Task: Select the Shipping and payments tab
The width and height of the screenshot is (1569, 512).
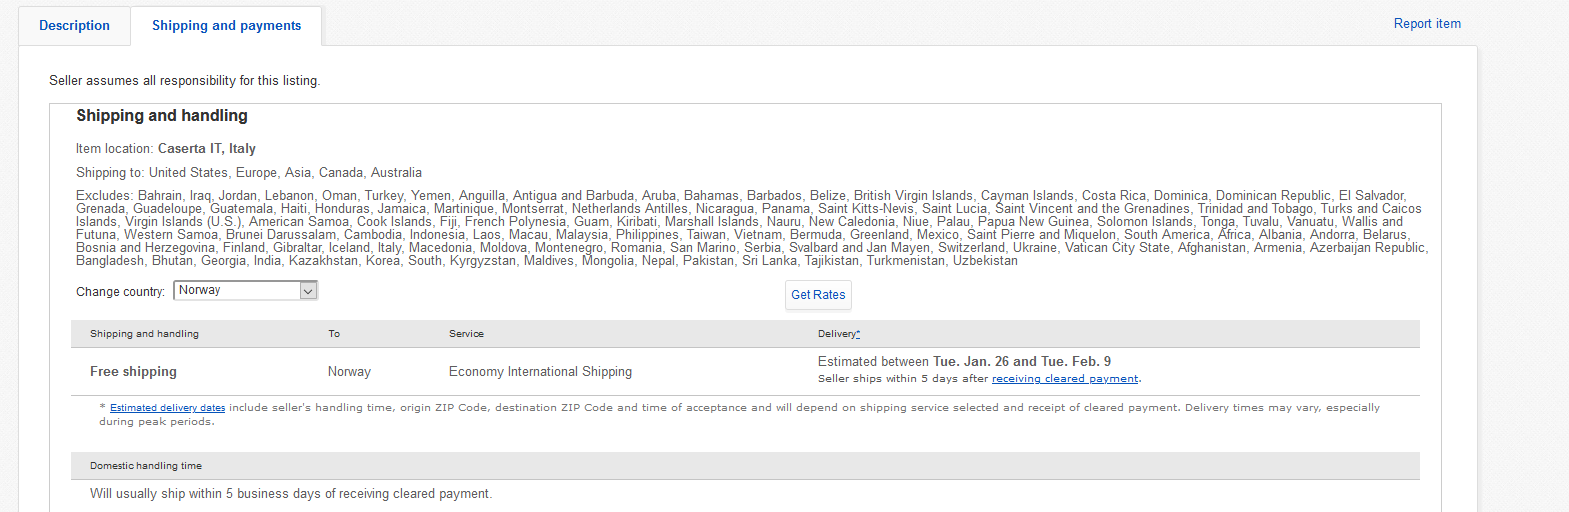Action: click(226, 25)
